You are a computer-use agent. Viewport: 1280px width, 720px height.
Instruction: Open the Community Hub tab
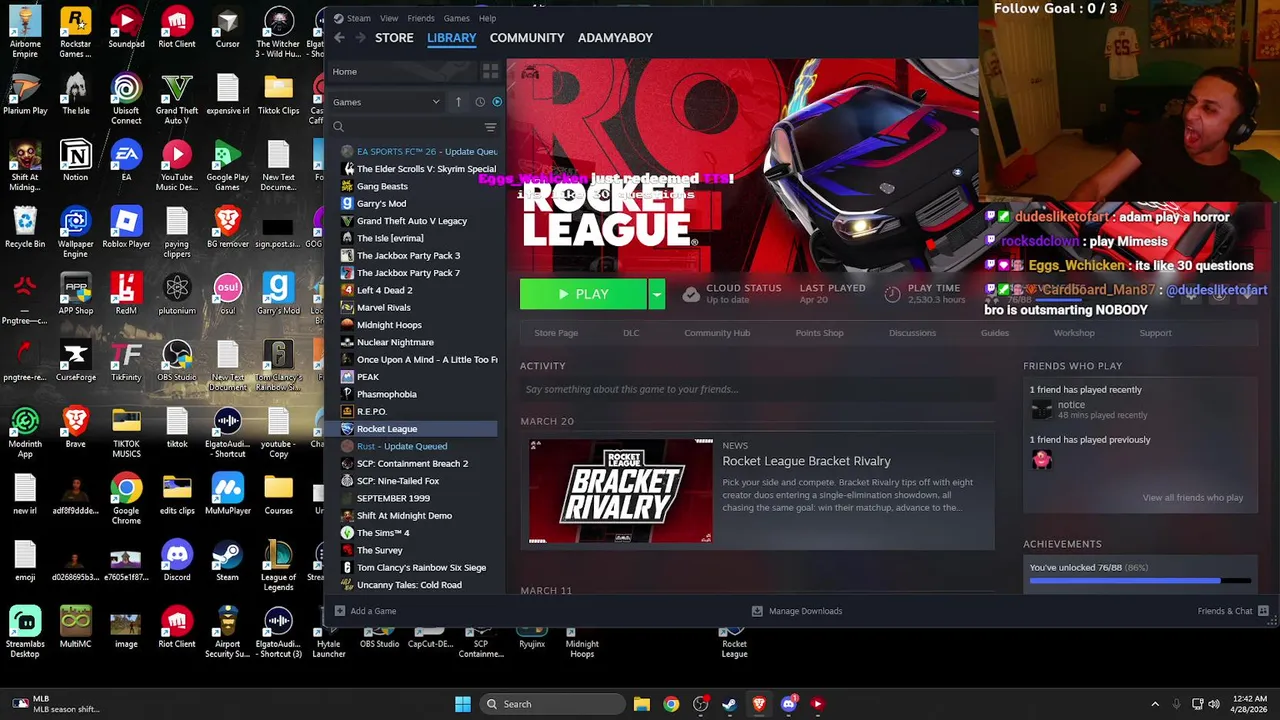[x=717, y=333]
